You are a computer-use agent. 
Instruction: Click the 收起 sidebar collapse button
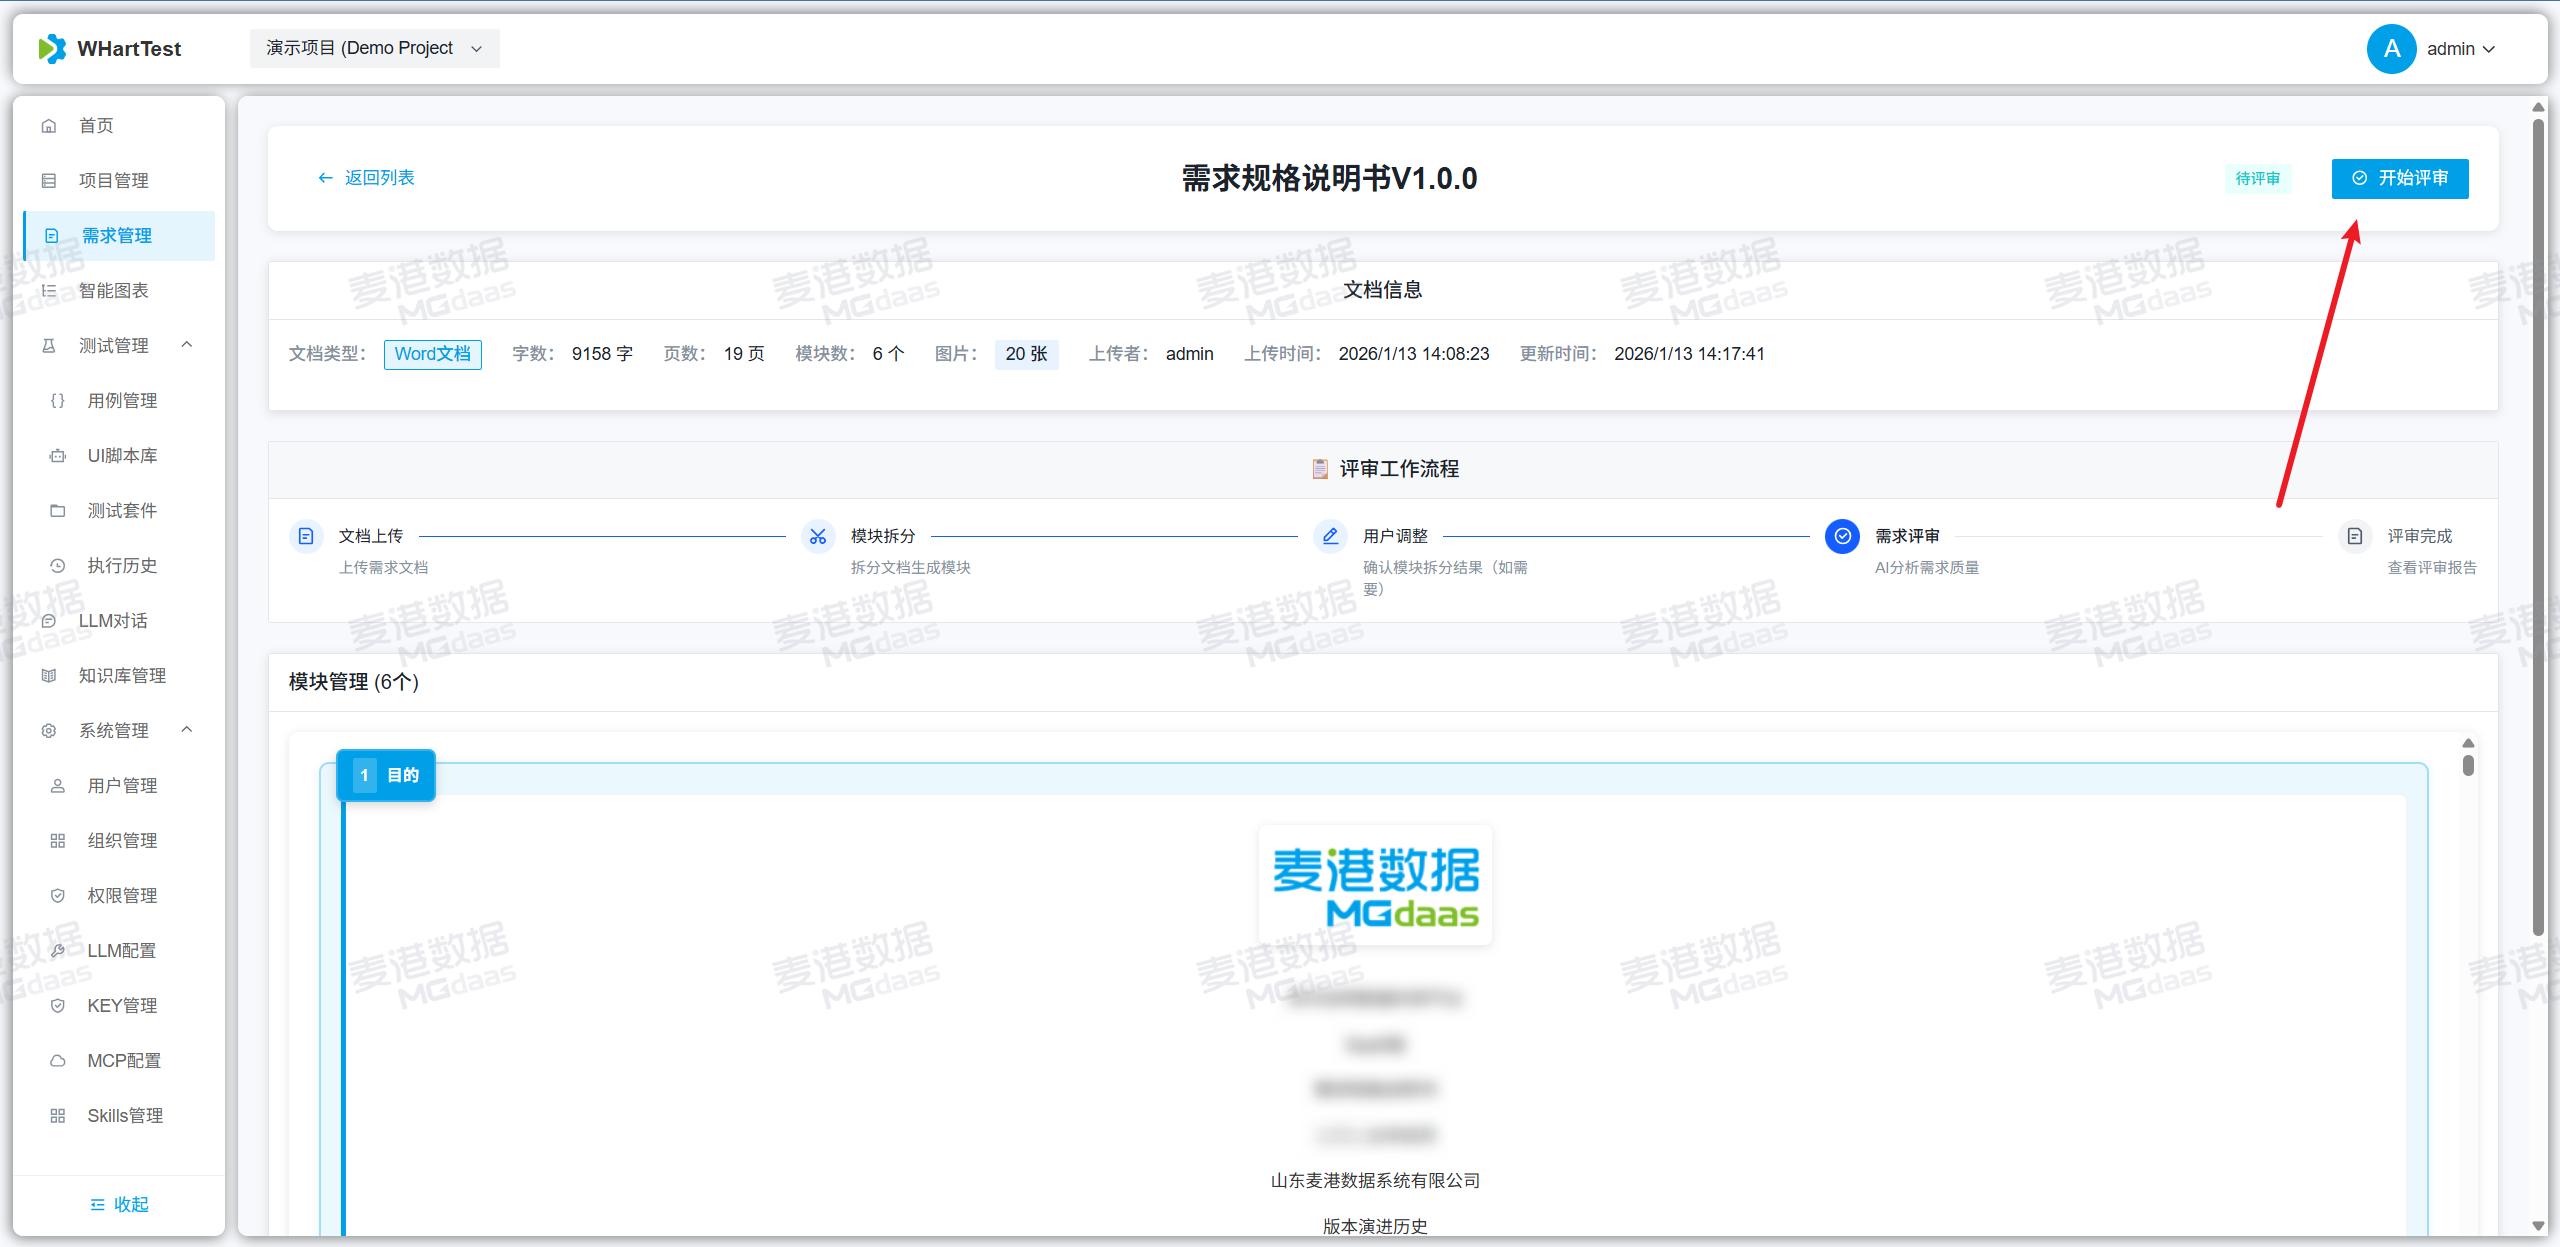[x=119, y=1205]
